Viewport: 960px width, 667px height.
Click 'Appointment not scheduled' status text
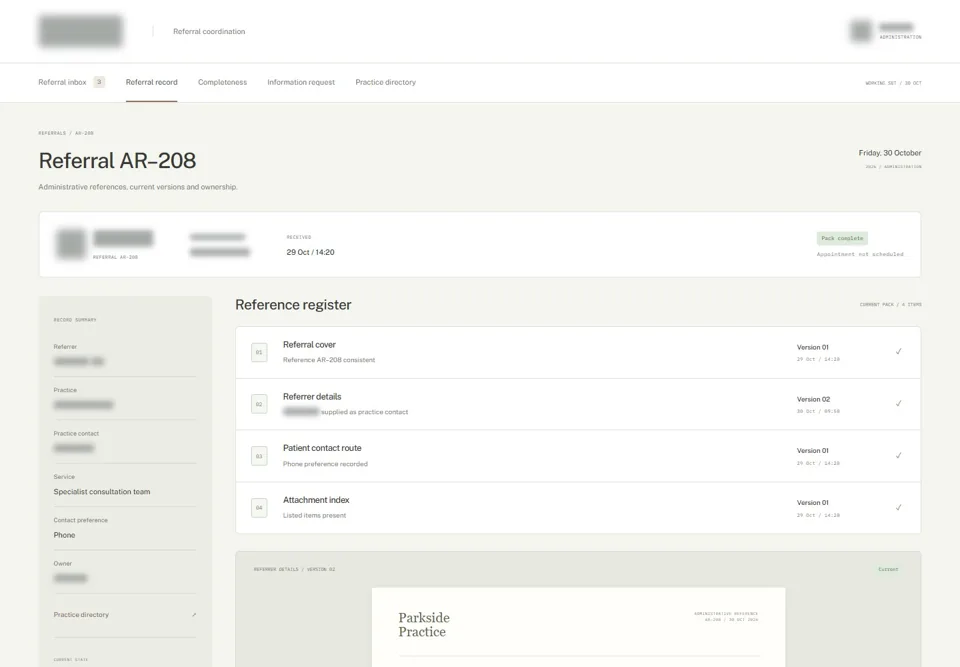[x=860, y=254]
